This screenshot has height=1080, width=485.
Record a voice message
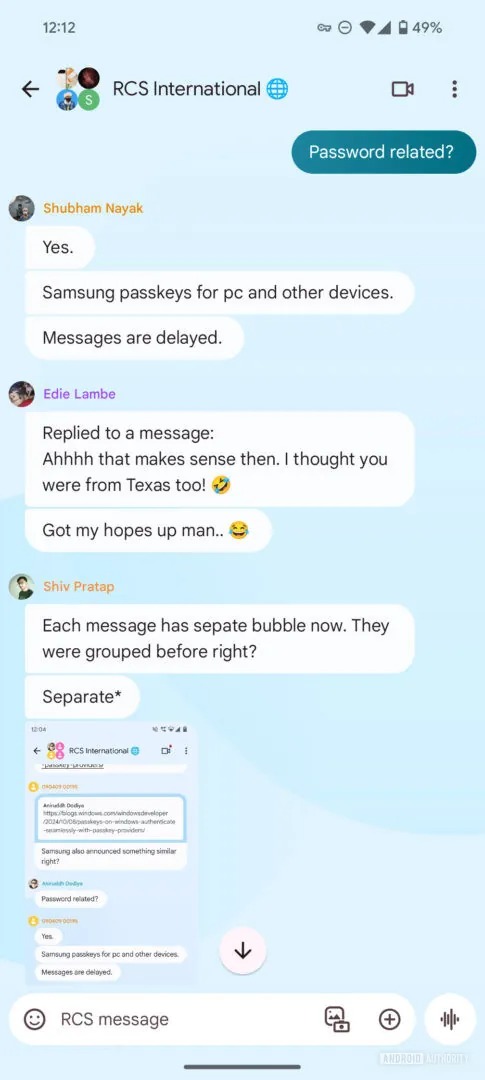[x=451, y=1019]
